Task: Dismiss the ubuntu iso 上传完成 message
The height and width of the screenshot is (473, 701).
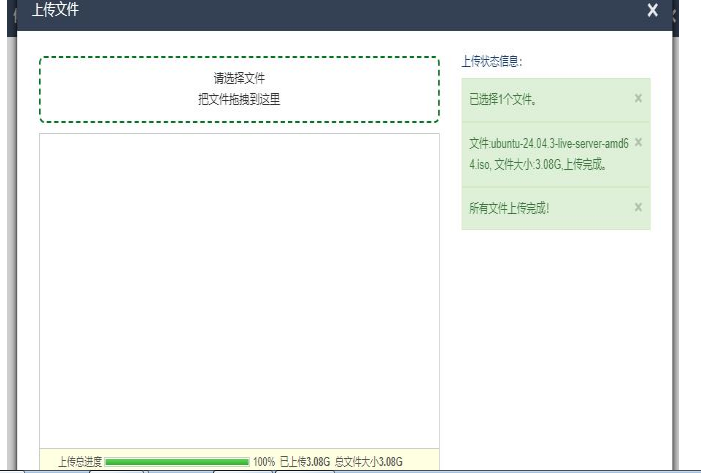Action: tap(638, 142)
